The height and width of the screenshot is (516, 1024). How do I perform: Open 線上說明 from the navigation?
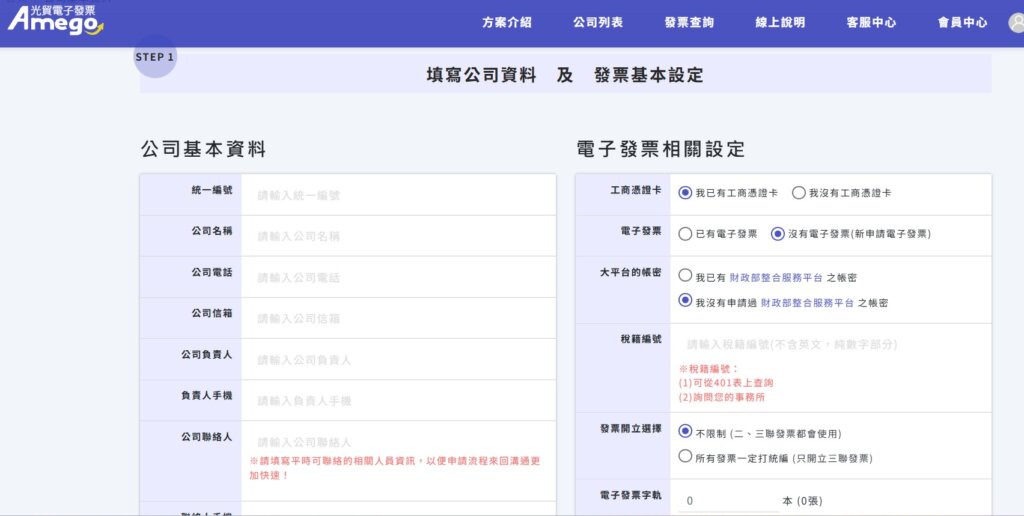(x=780, y=23)
